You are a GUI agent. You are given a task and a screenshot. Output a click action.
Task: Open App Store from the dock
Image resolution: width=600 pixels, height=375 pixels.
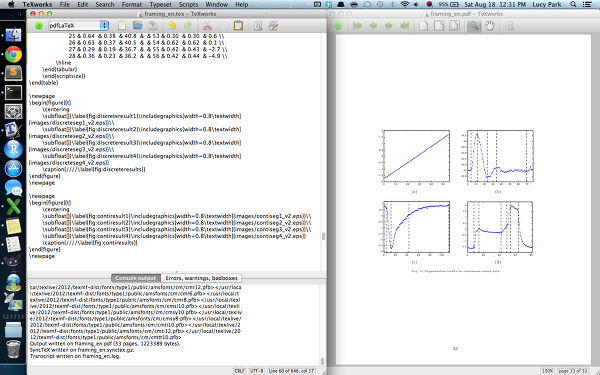[x=13, y=168]
